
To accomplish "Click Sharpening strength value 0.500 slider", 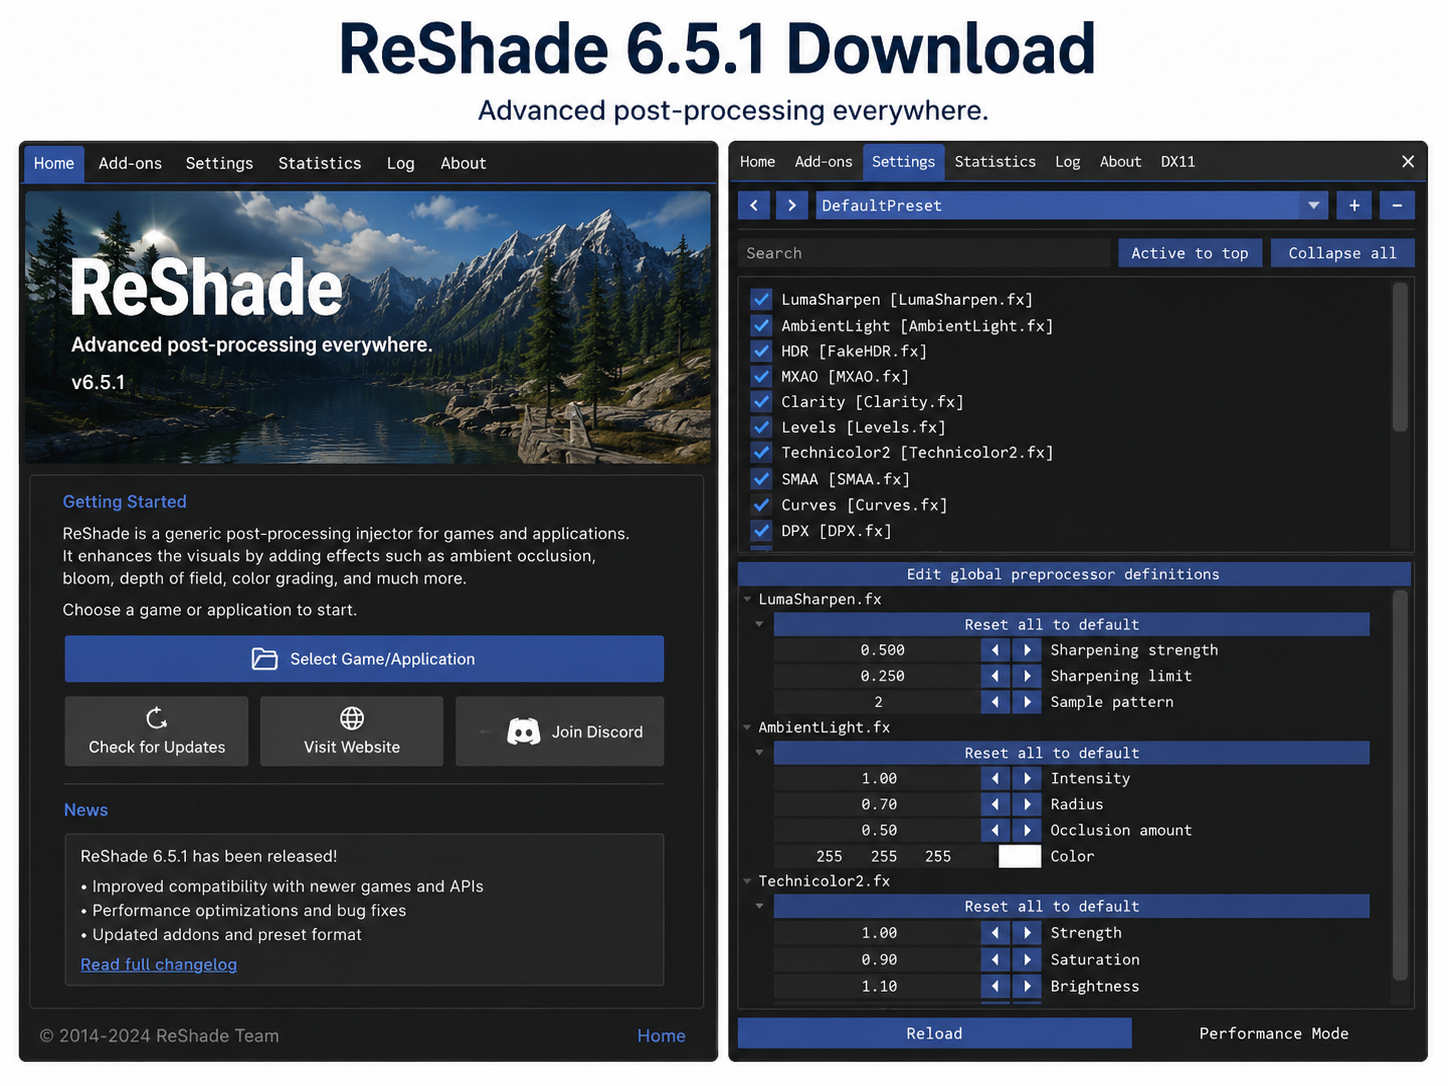I will pos(877,650).
